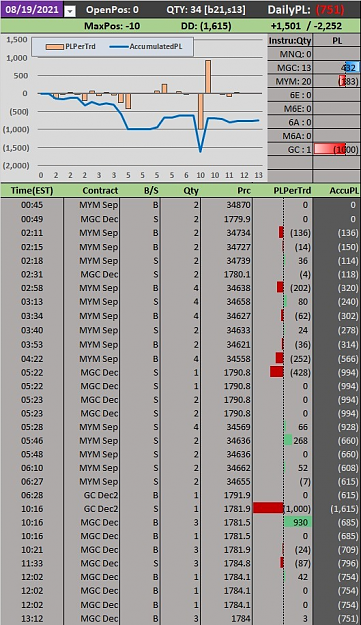
Task: Select the 10:21 time cell
Action: click(32, 550)
